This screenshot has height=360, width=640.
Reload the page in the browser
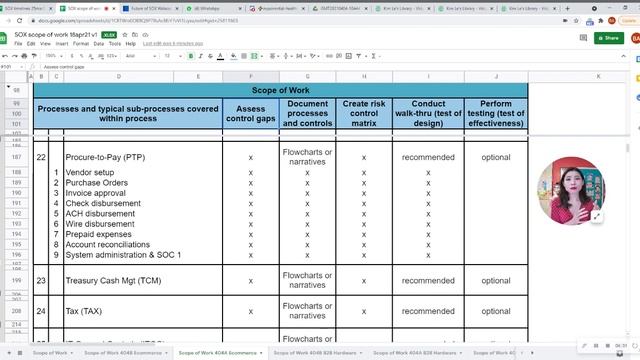pos(19,20)
